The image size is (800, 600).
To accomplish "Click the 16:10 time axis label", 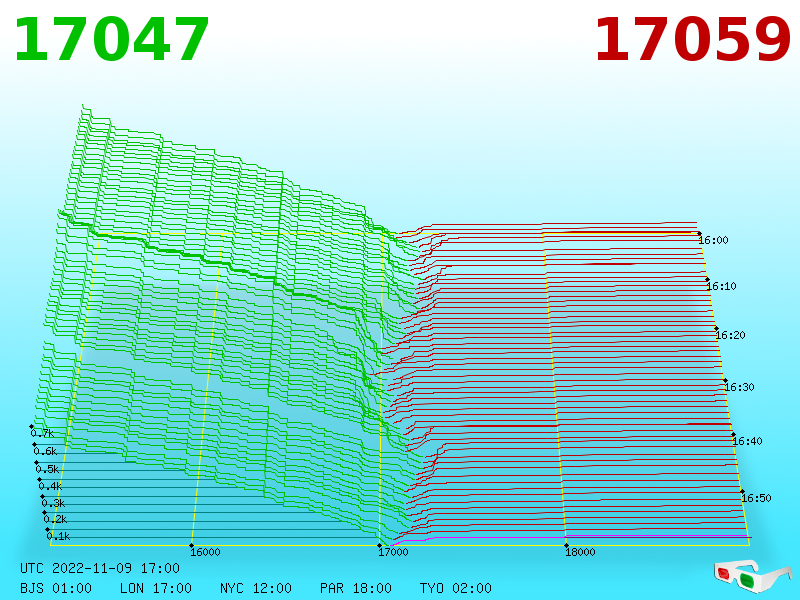I will 721,286.
